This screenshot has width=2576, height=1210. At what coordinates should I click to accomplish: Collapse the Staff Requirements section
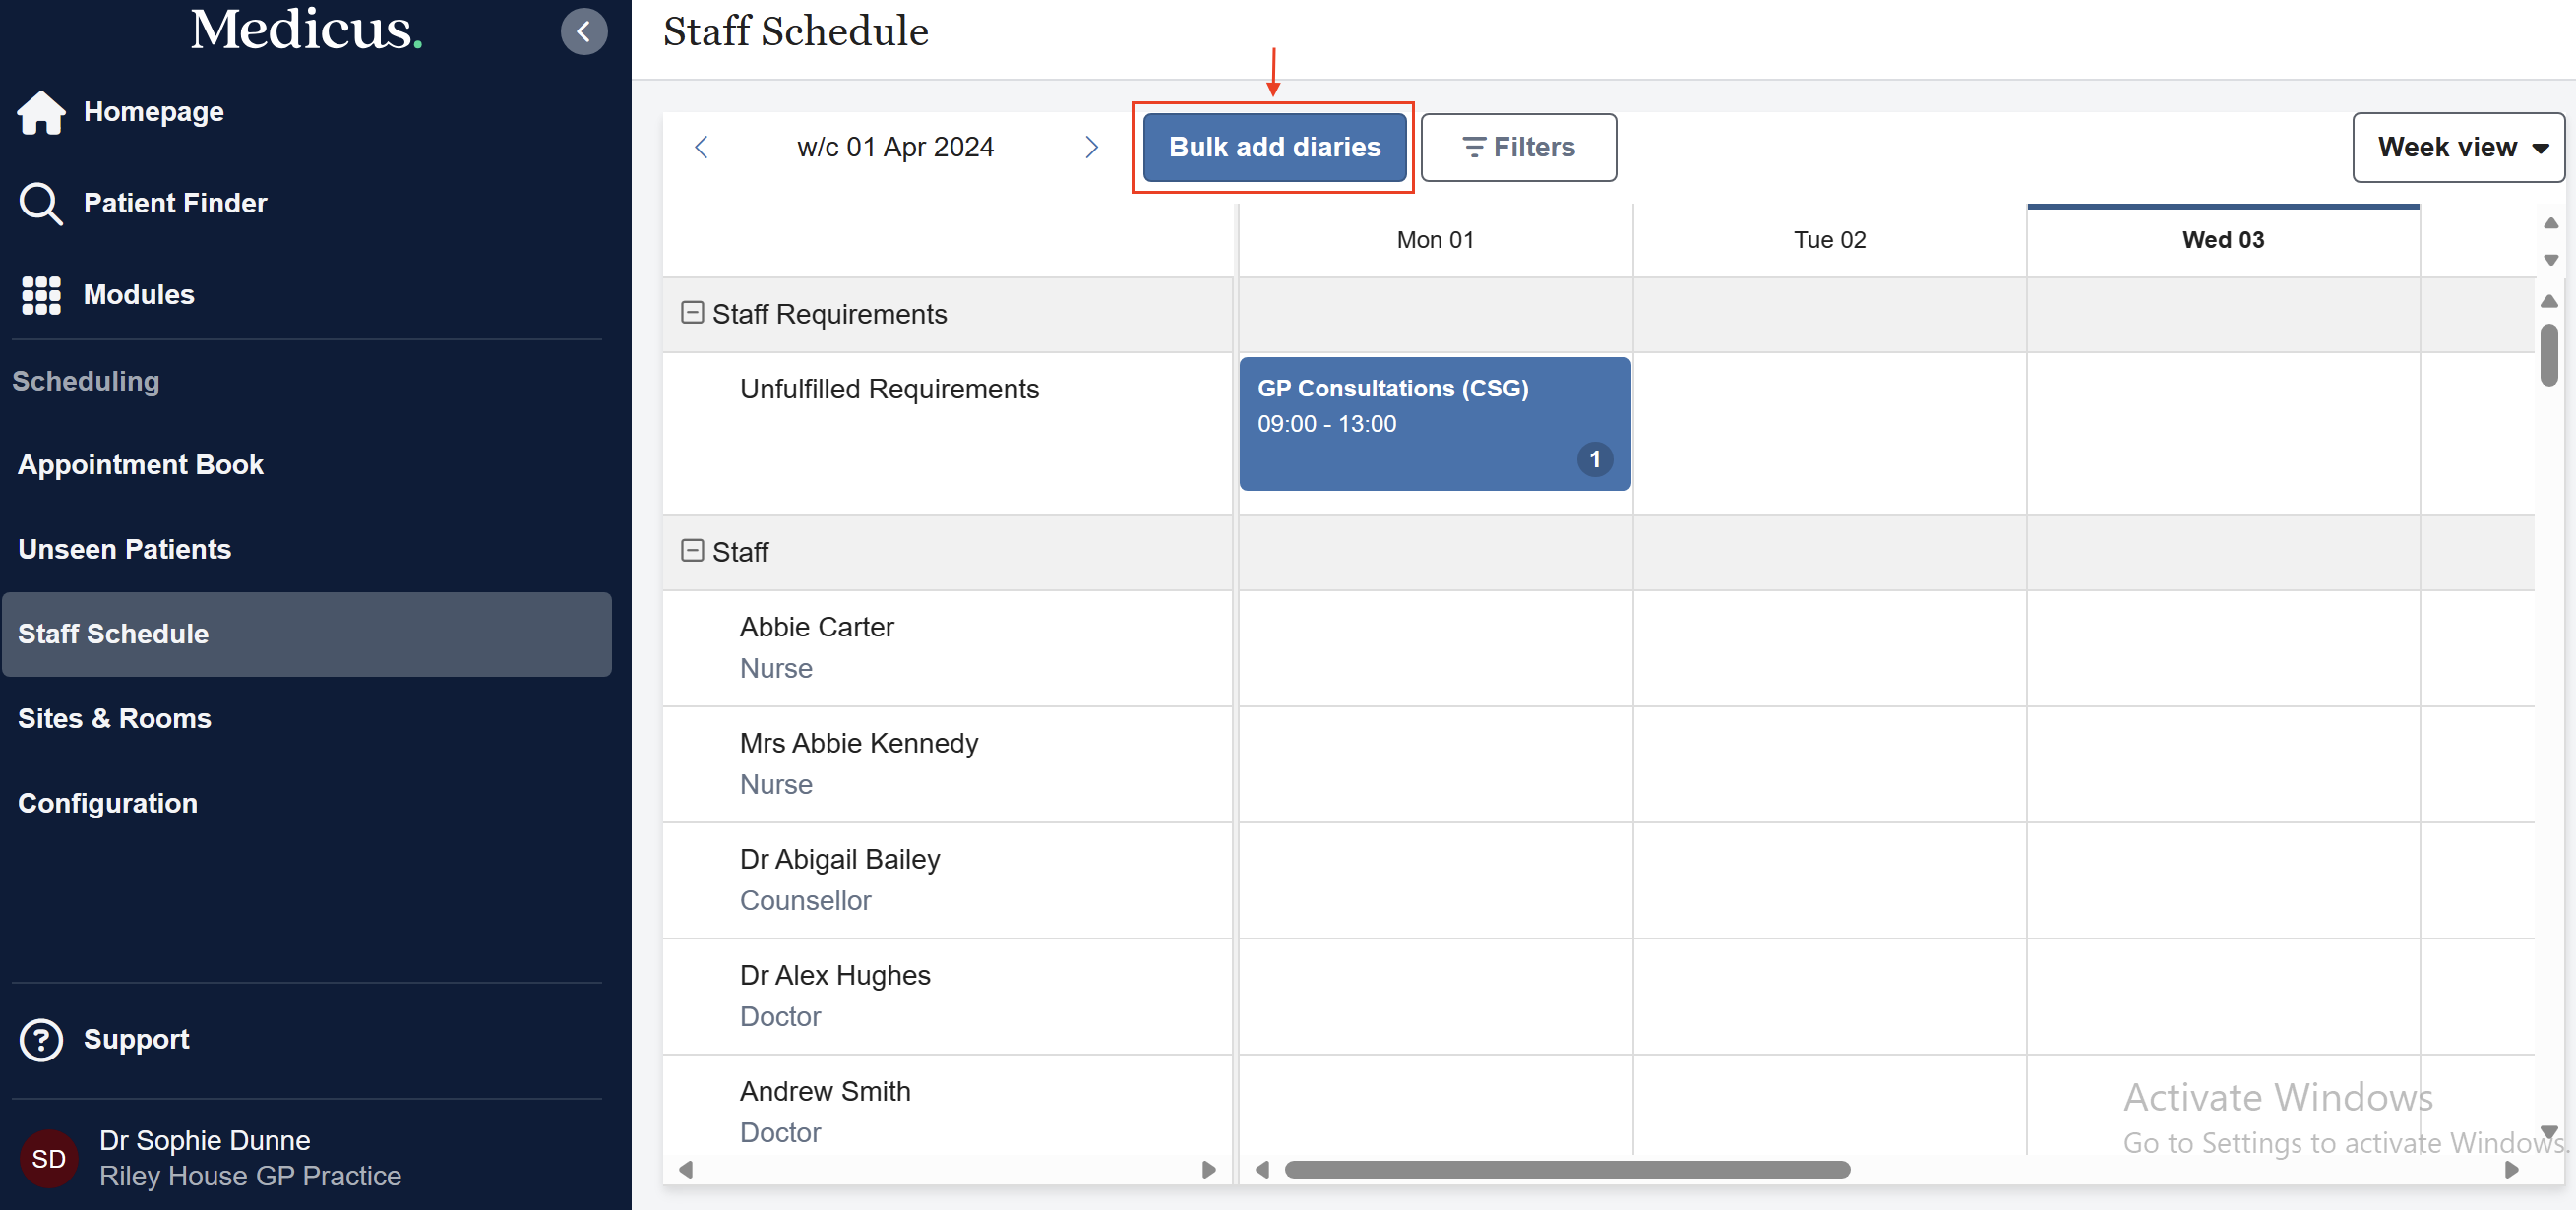coord(692,313)
